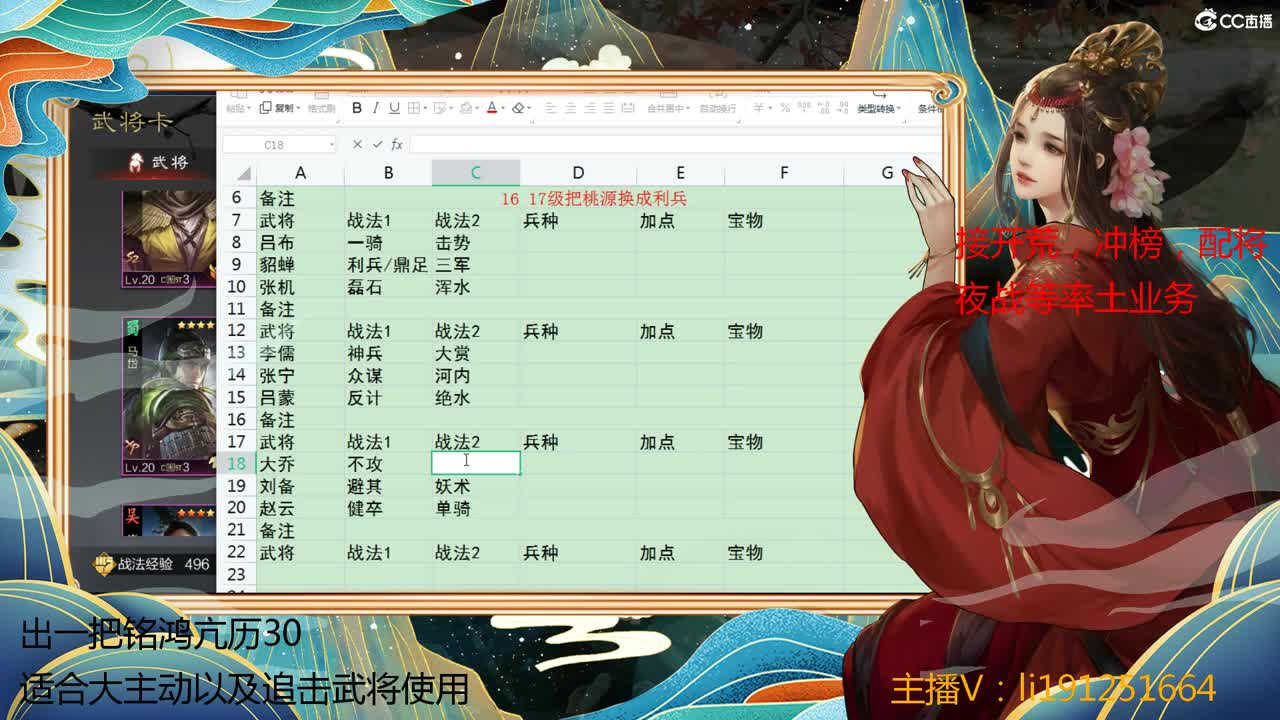Viewport: 1280px width, 720px height.
Task: Open the copy (复制) dropdown arrow
Action: 299,108
